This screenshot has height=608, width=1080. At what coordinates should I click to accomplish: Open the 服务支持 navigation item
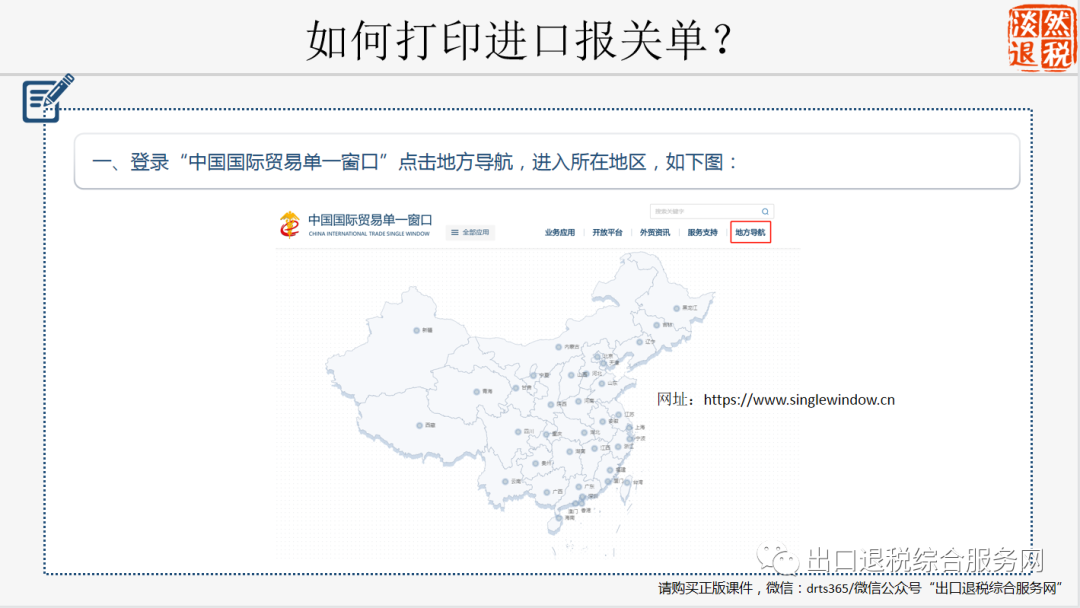702,233
